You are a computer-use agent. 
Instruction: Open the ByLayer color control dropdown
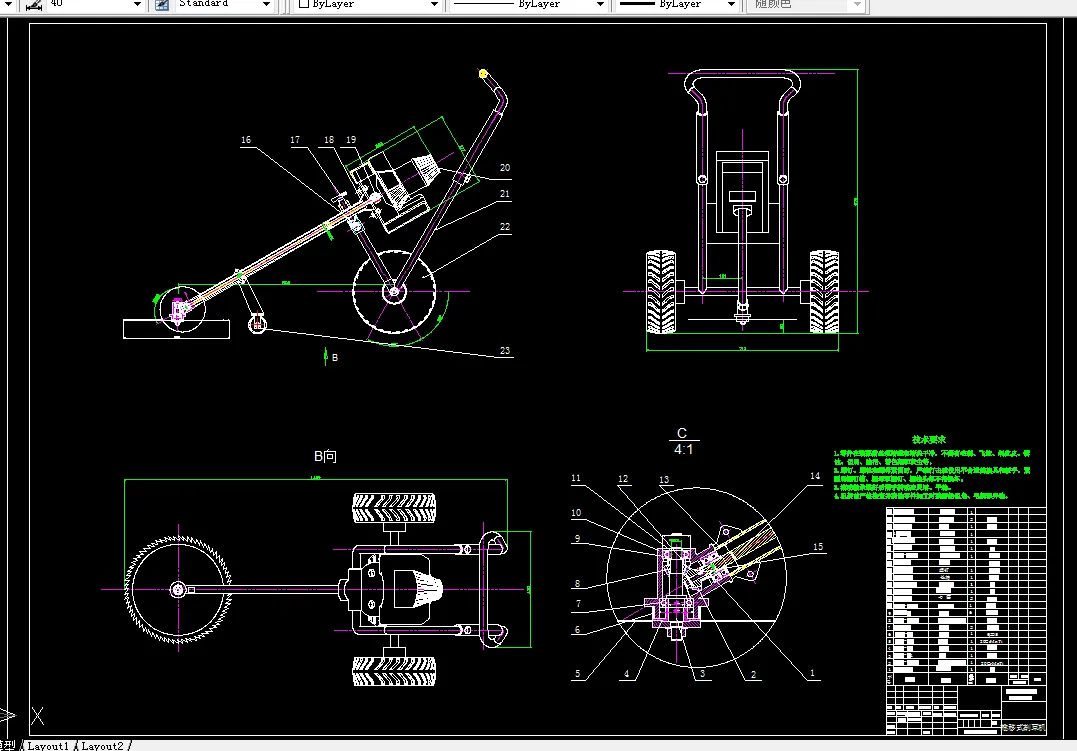[368, 4]
